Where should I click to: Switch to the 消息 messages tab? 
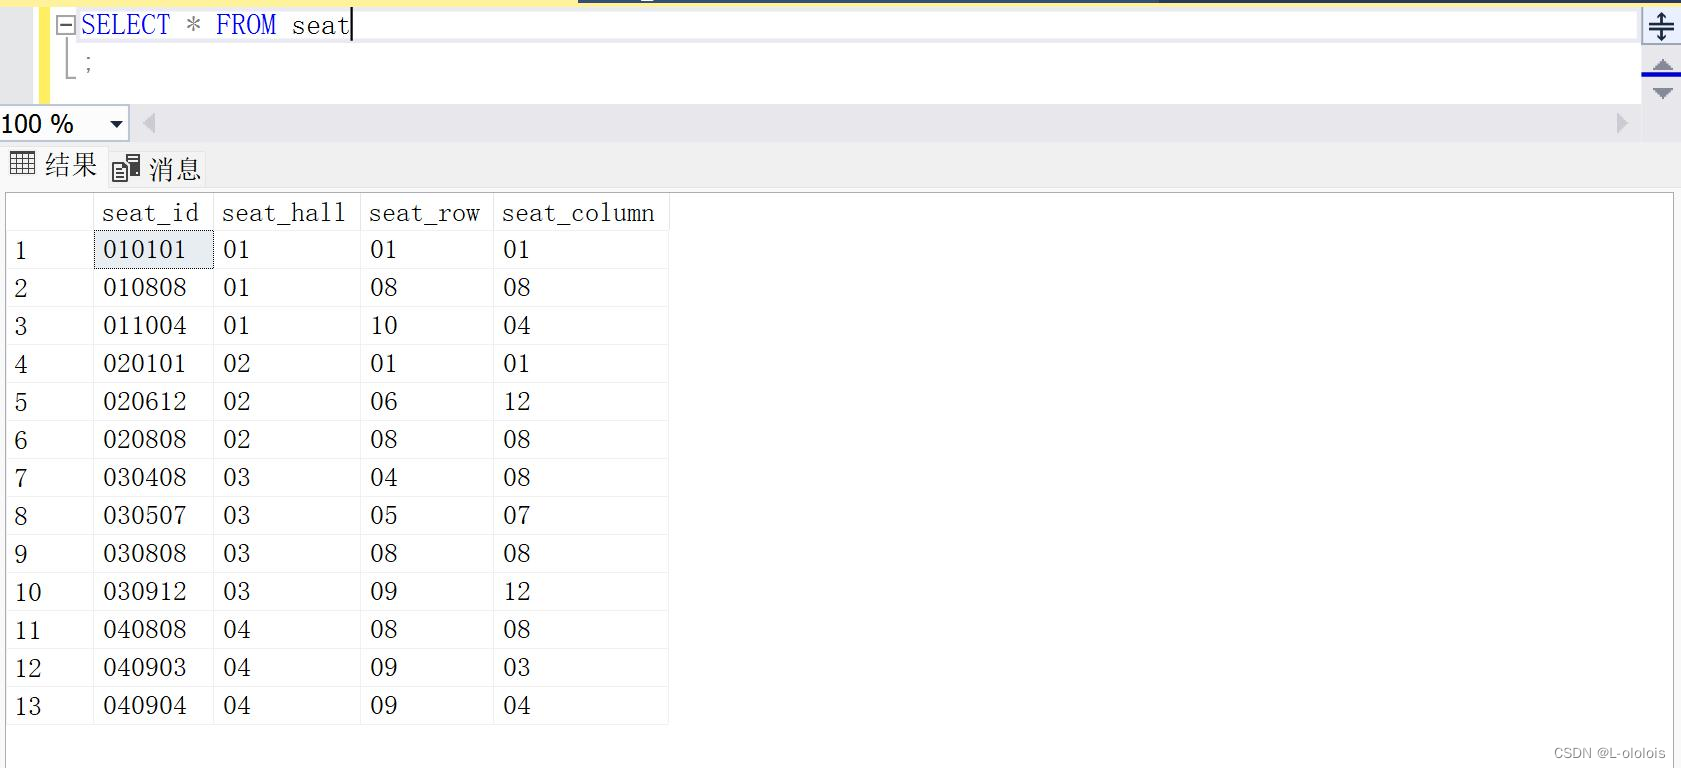click(x=157, y=169)
